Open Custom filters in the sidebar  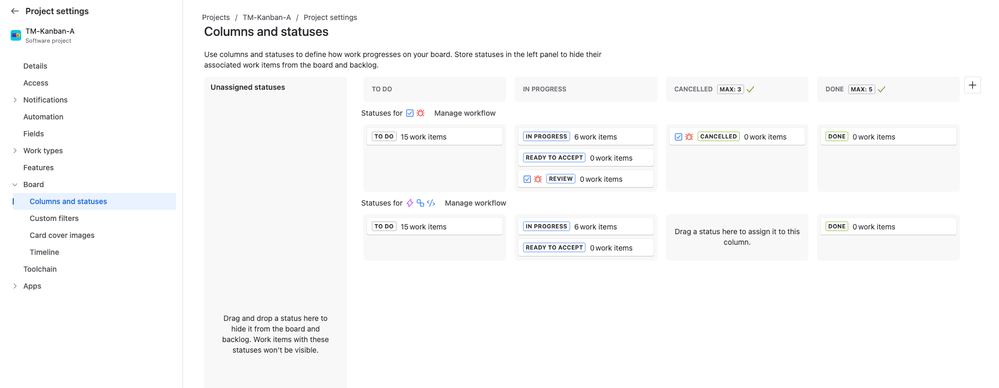tap(54, 219)
